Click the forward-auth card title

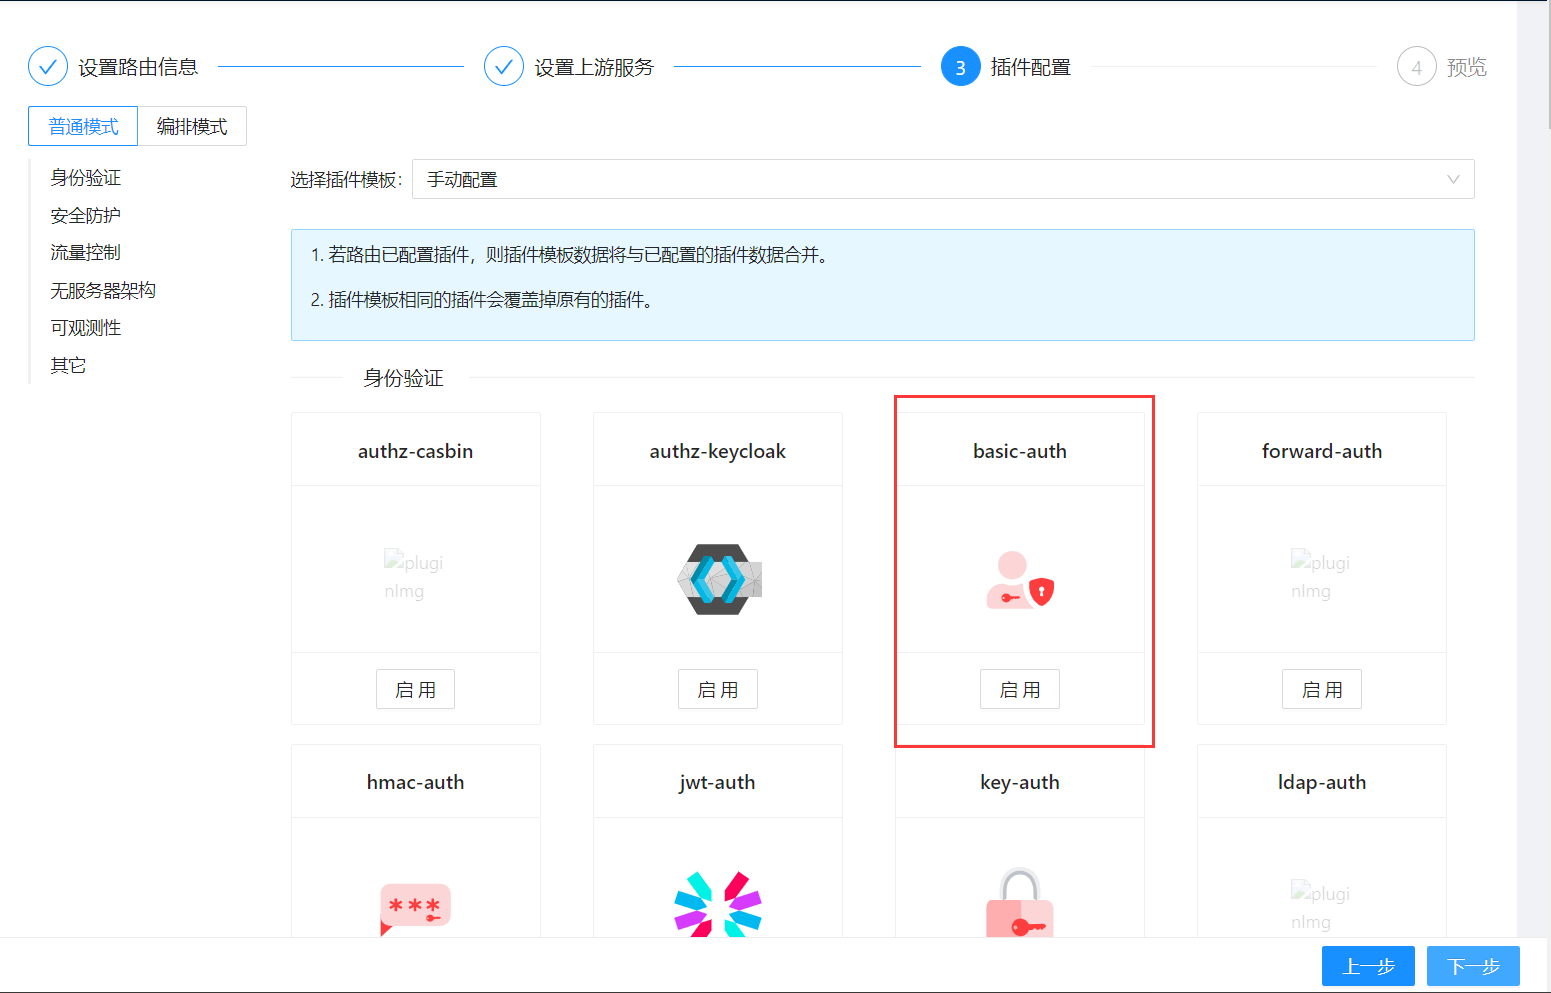(1322, 451)
